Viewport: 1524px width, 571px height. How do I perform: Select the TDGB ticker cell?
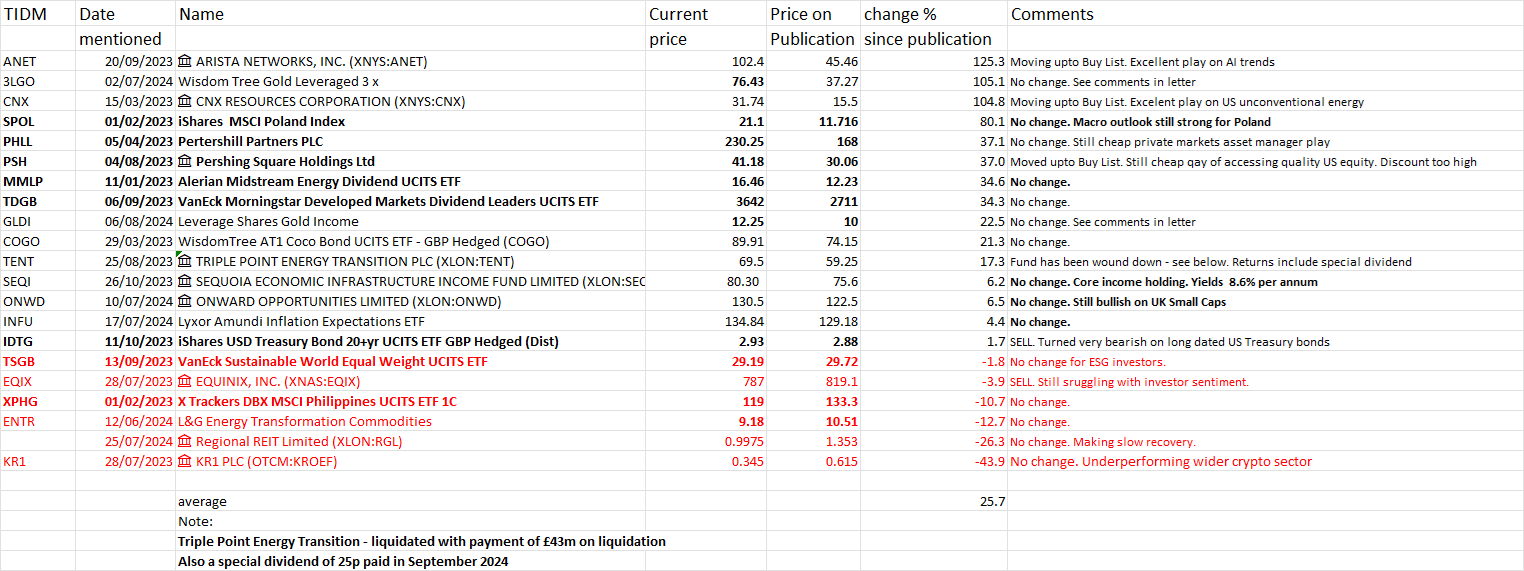point(38,202)
